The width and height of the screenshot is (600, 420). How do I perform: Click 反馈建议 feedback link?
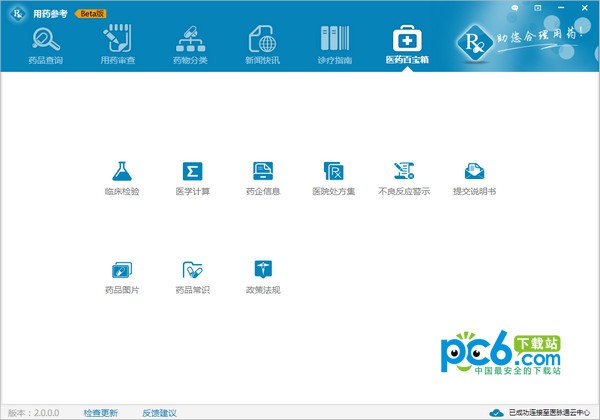[x=160, y=413]
